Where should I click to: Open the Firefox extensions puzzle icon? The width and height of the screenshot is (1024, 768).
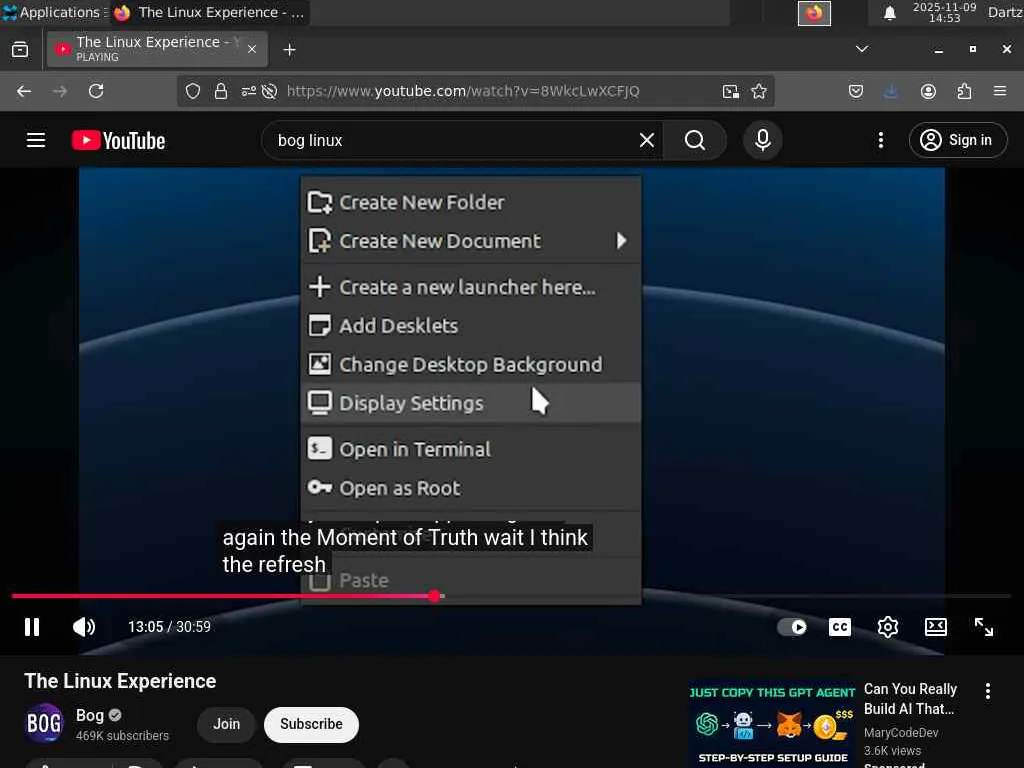[x=964, y=91]
